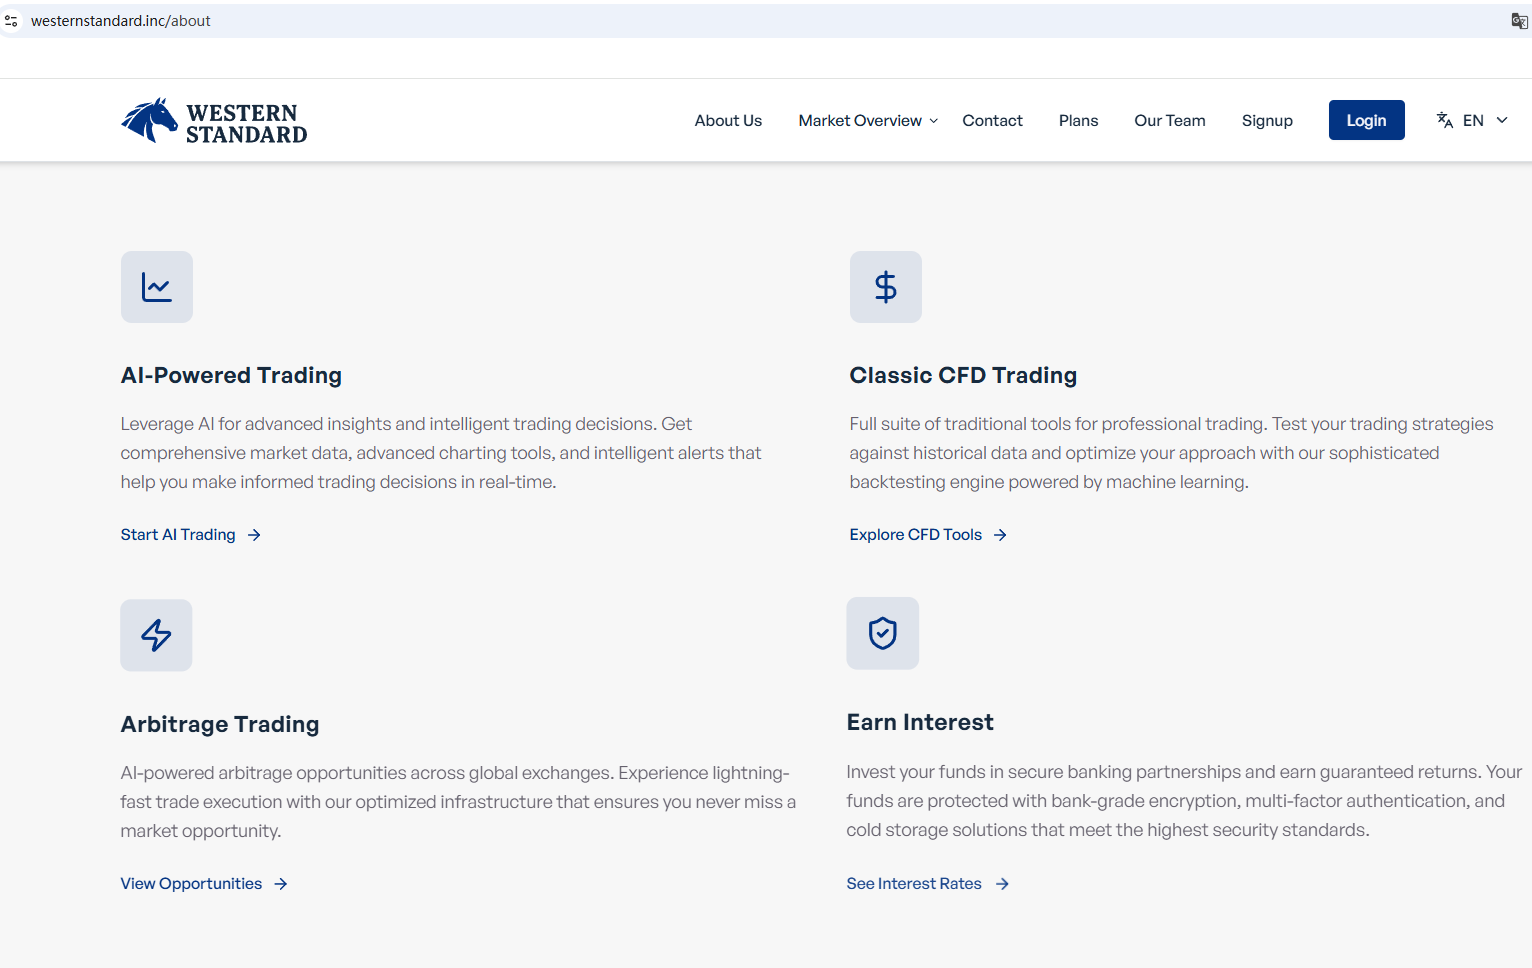Visit the Our Team page
1532x968 pixels.
pos(1169,120)
